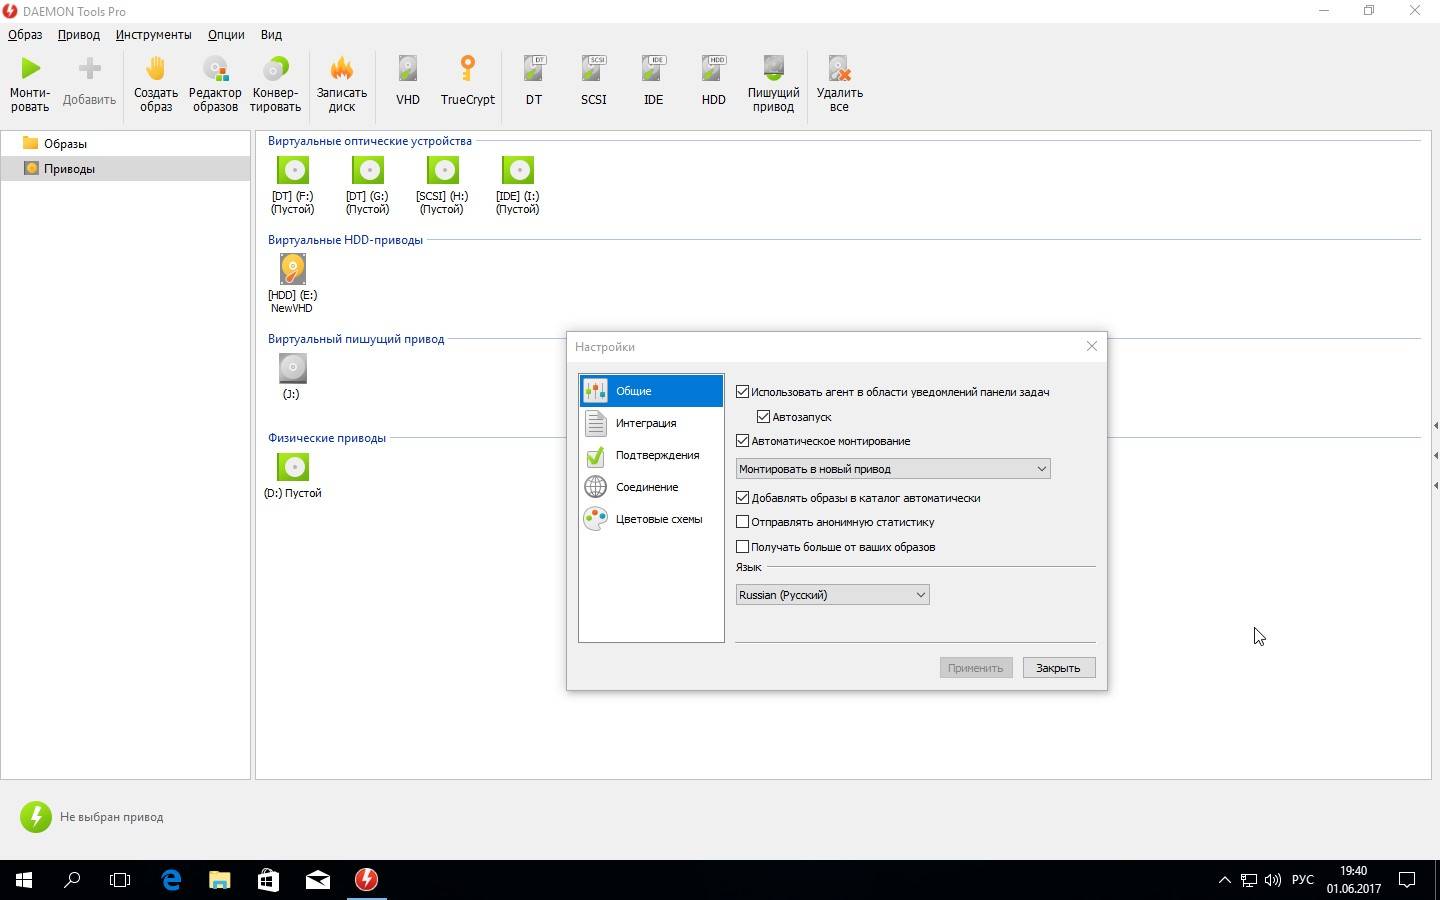Viewport: 1440px width, 900px height.
Task: Launch Edge browser from taskbar
Action: (x=171, y=880)
